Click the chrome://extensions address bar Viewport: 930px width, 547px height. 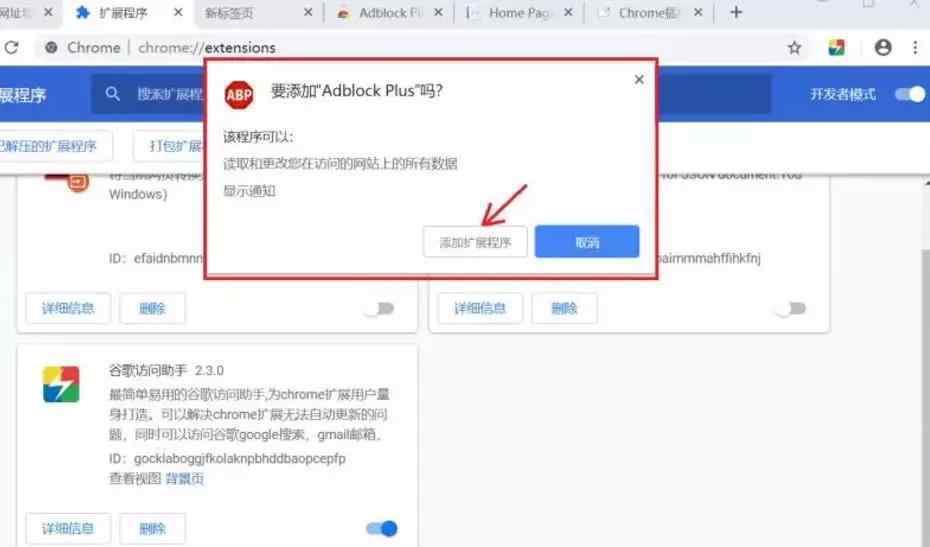(x=400, y=47)
